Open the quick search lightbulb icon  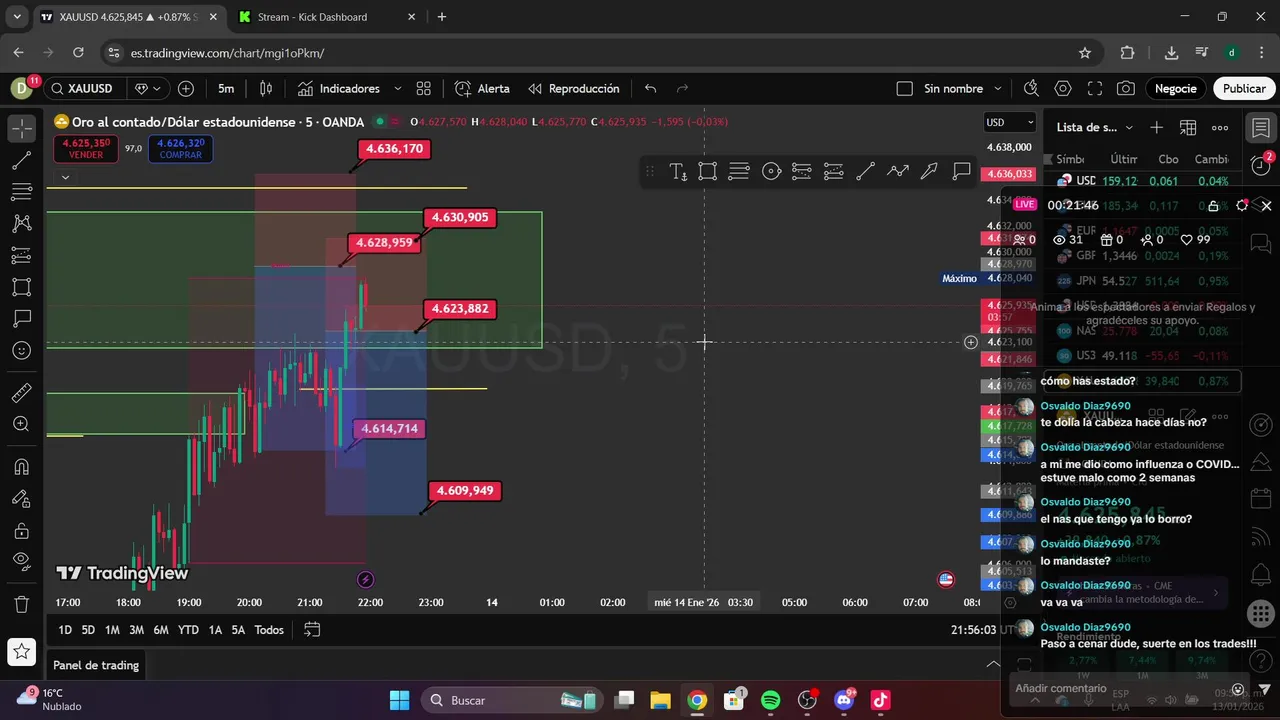tap(1031, 88)
